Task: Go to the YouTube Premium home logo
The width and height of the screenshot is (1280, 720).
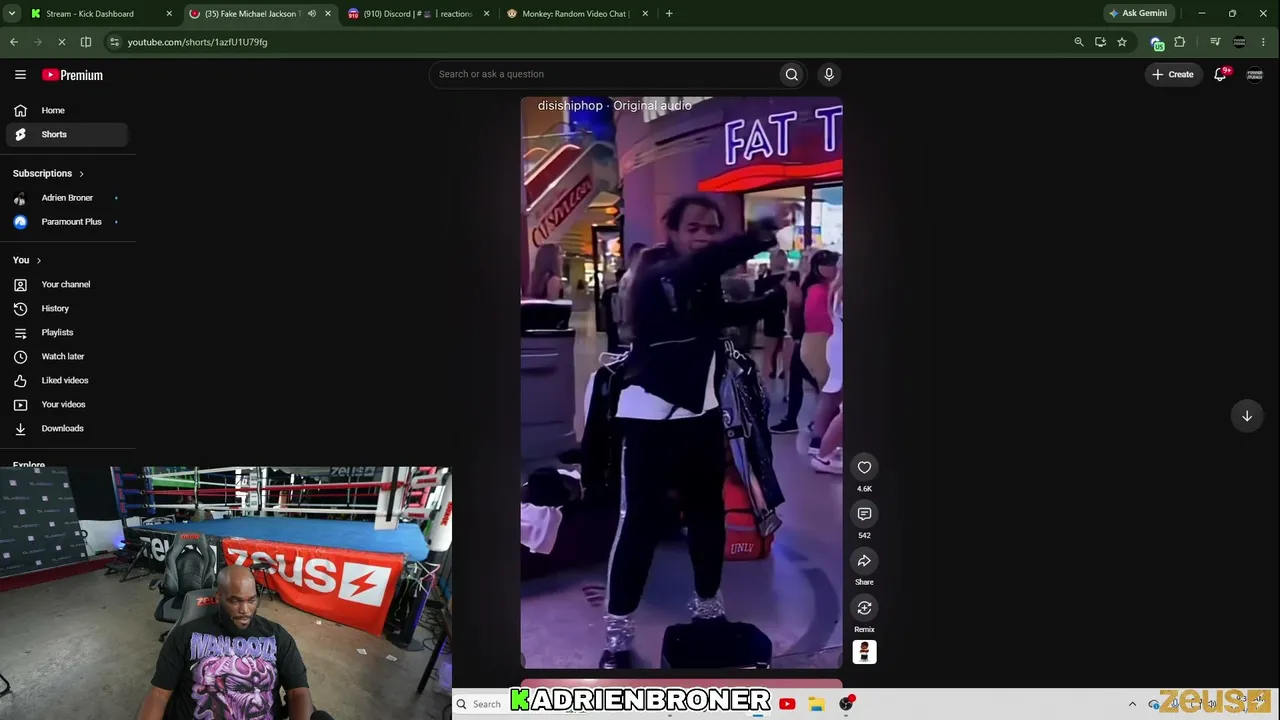Action: (x=72, y=75)
